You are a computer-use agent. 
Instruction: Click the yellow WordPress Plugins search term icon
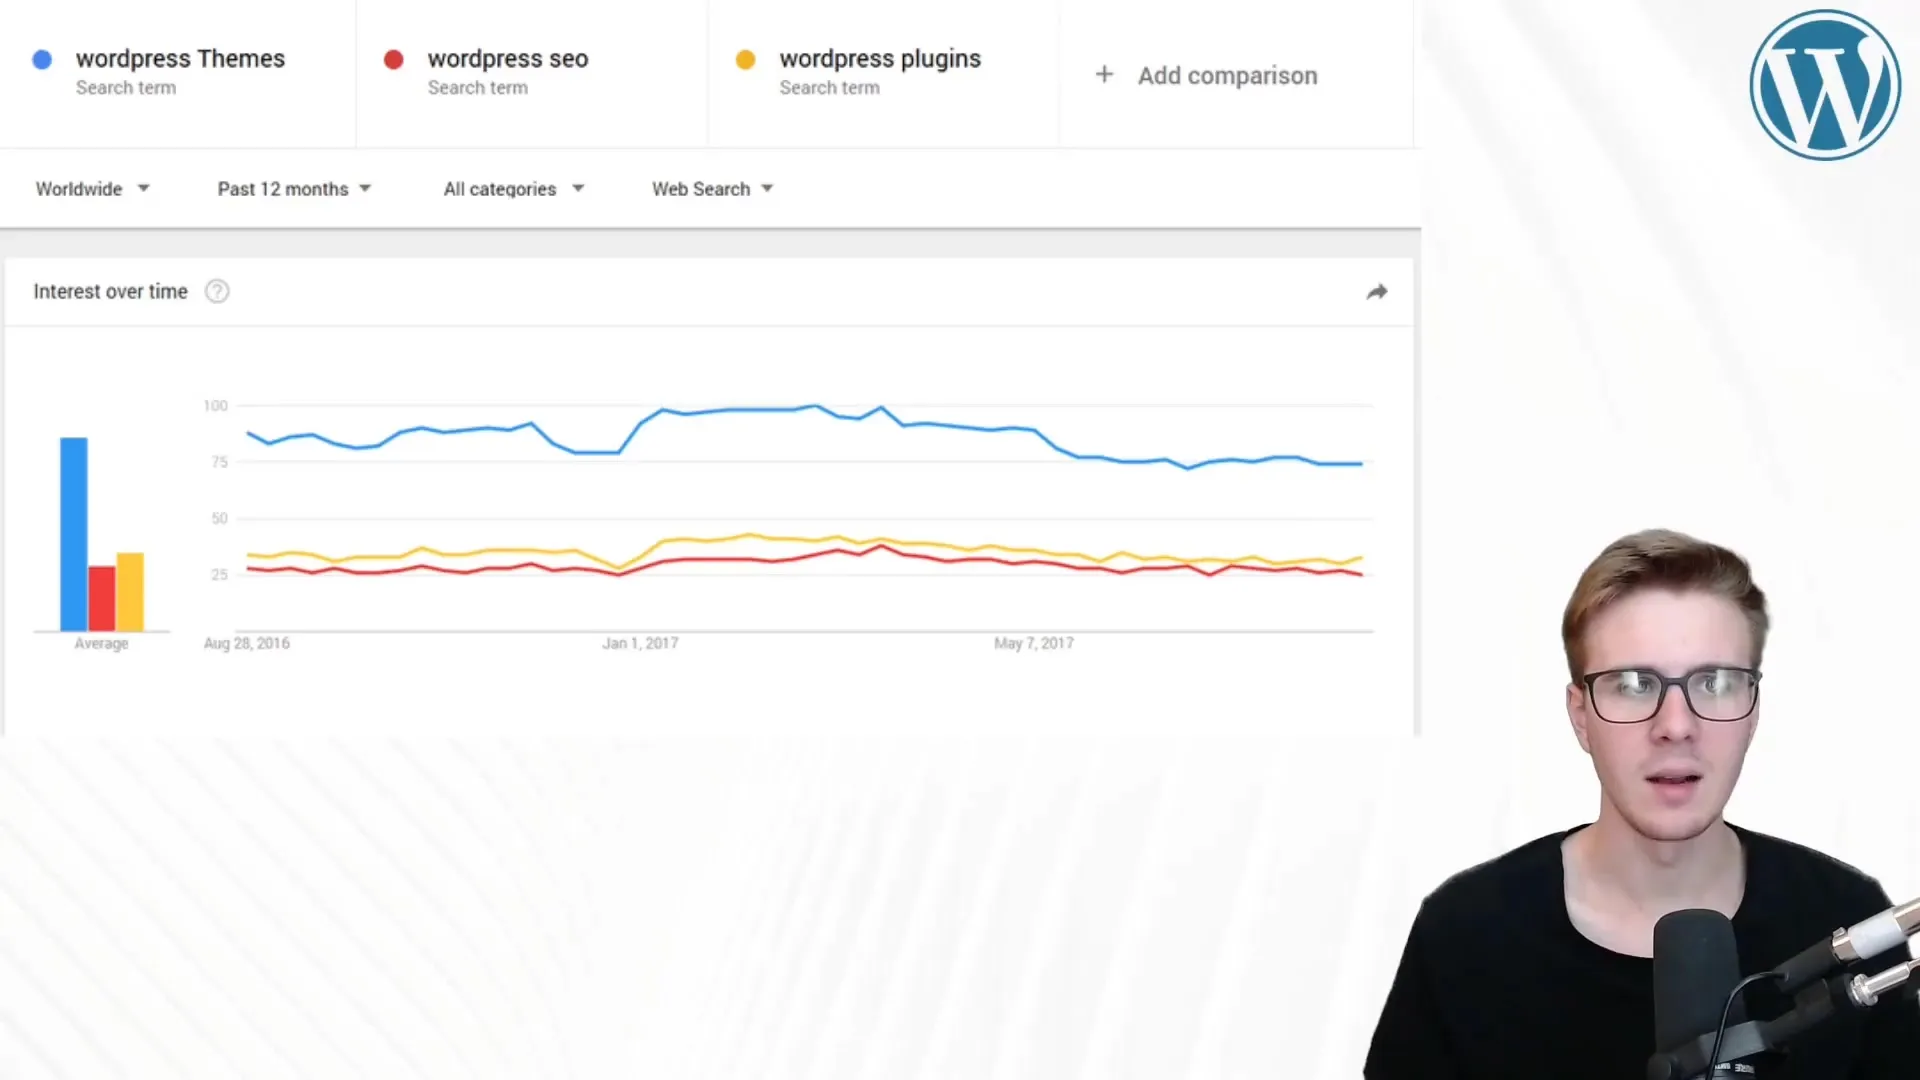click(744, 58)
